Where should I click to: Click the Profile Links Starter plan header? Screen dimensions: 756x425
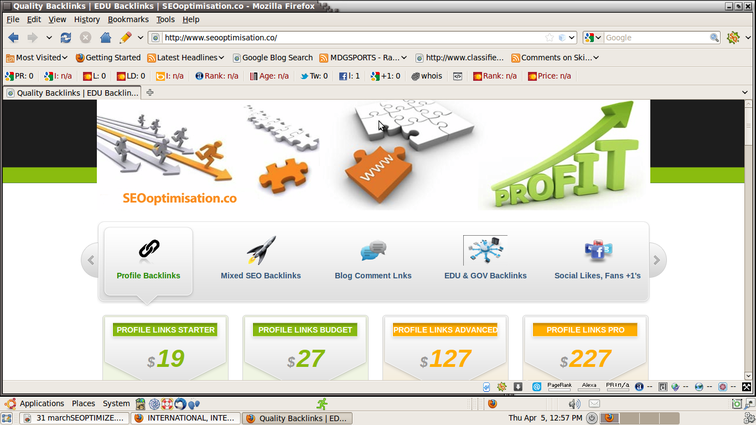pos(165,329)
